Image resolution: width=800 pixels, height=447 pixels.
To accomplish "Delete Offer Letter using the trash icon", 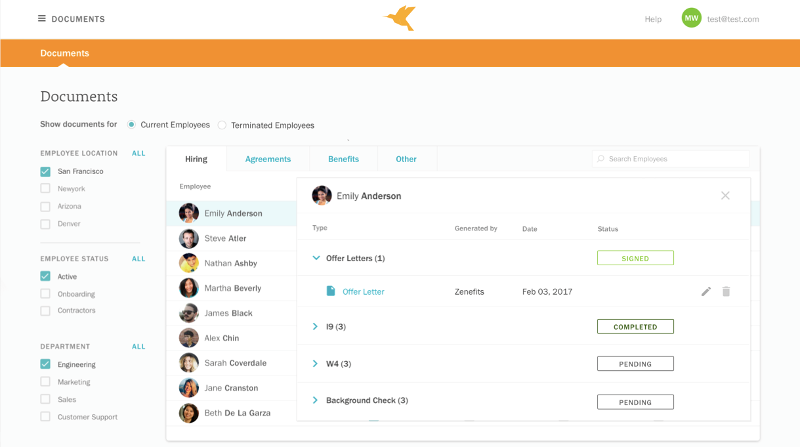I will (726, 291).
